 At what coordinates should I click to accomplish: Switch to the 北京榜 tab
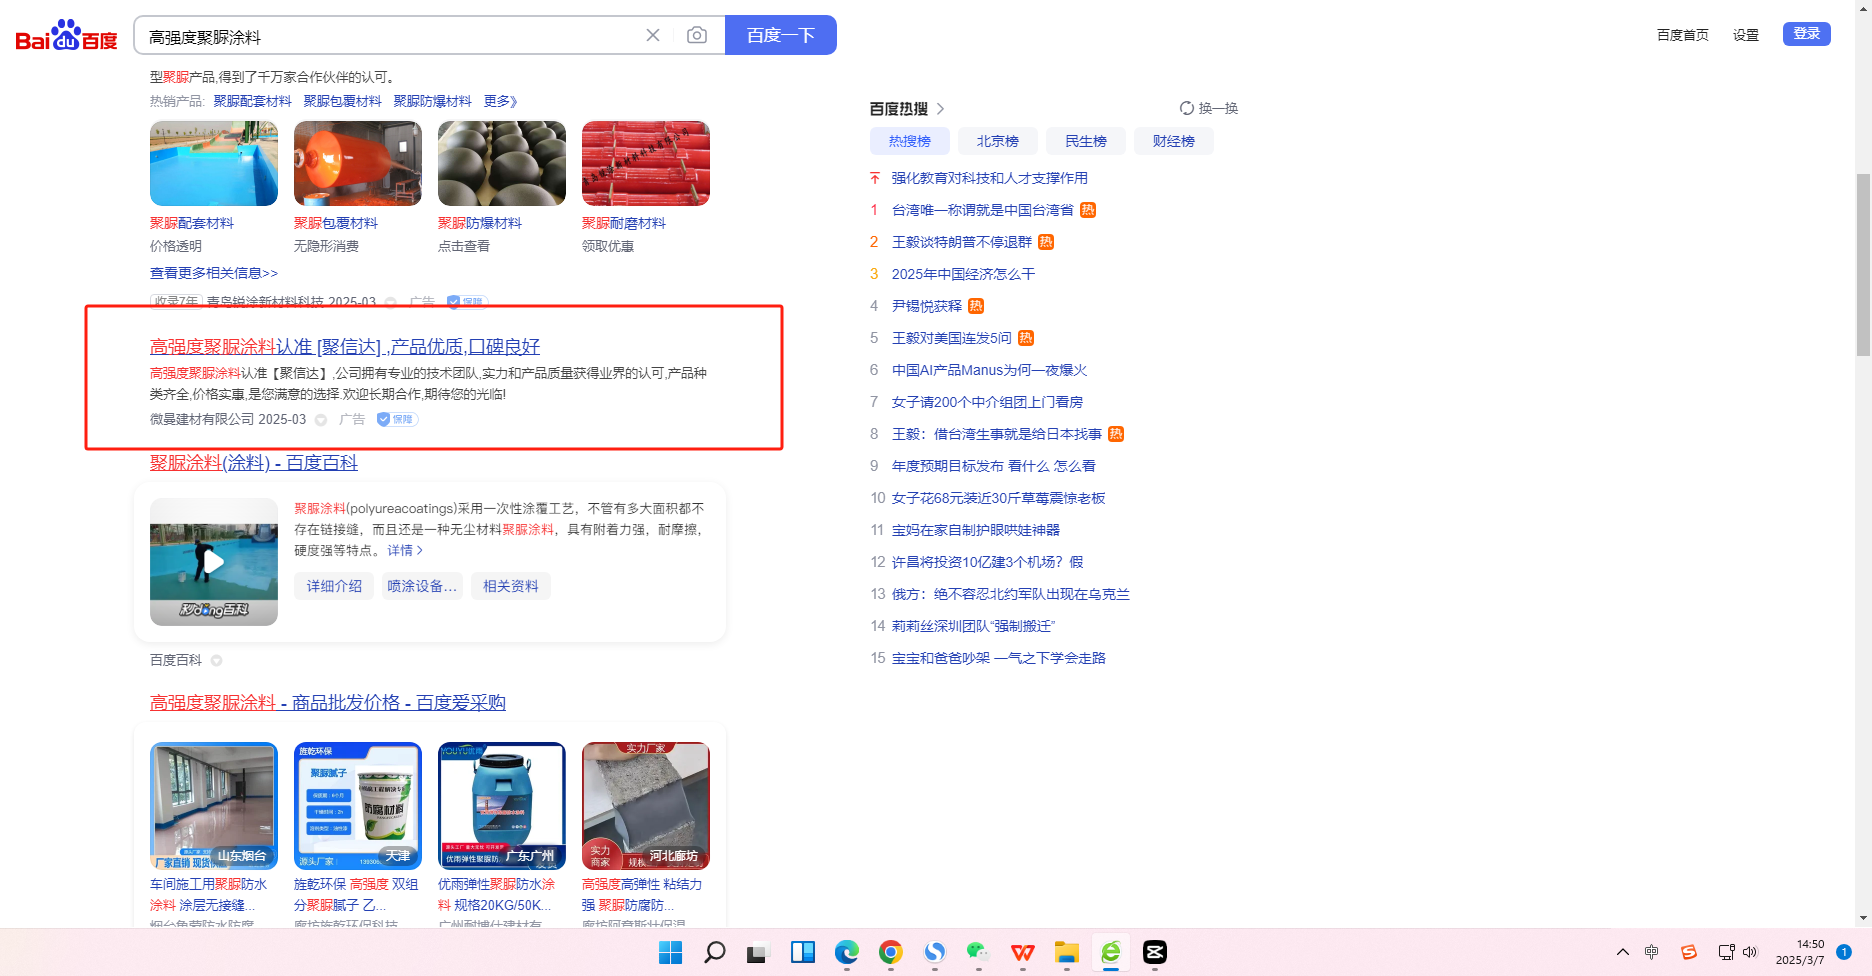tap(997, 141)
